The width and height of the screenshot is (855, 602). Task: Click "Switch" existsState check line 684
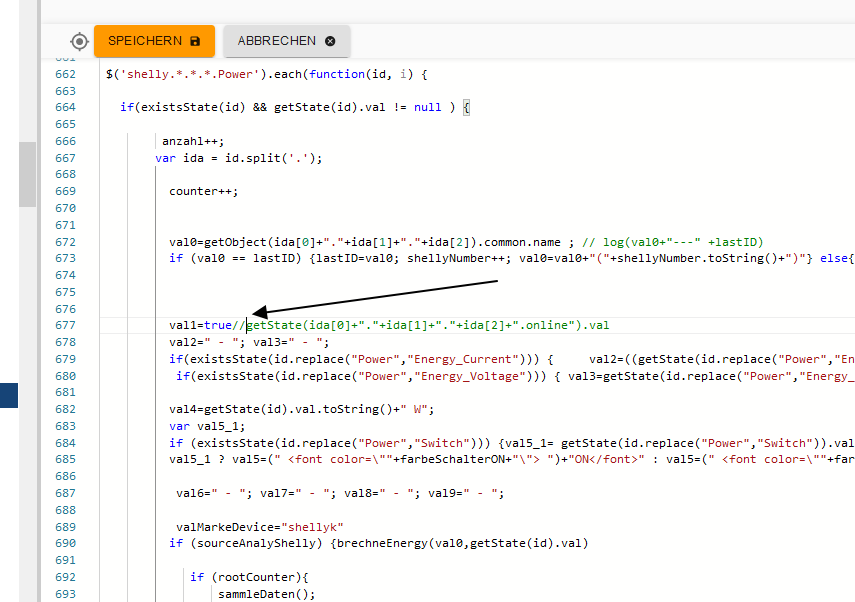tap(330, 443)
